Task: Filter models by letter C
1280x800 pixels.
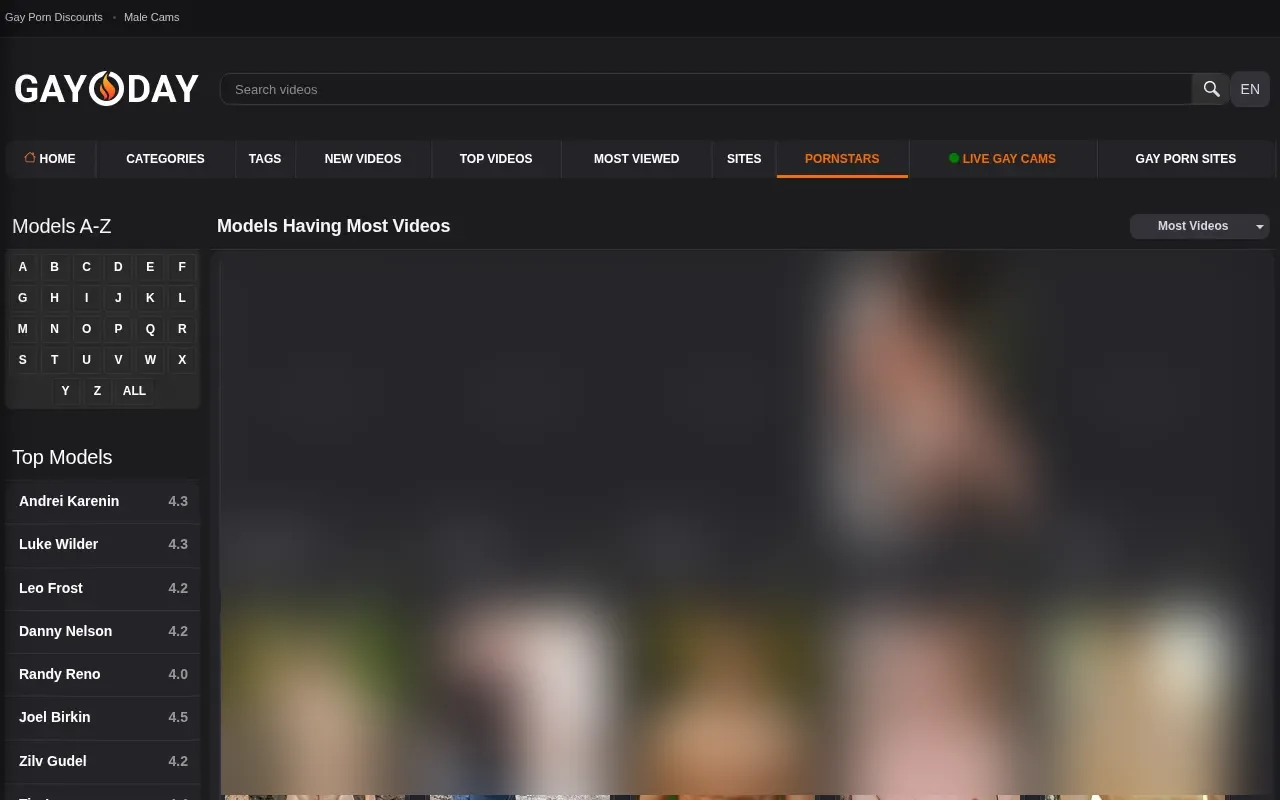Action: click(87, 267)
